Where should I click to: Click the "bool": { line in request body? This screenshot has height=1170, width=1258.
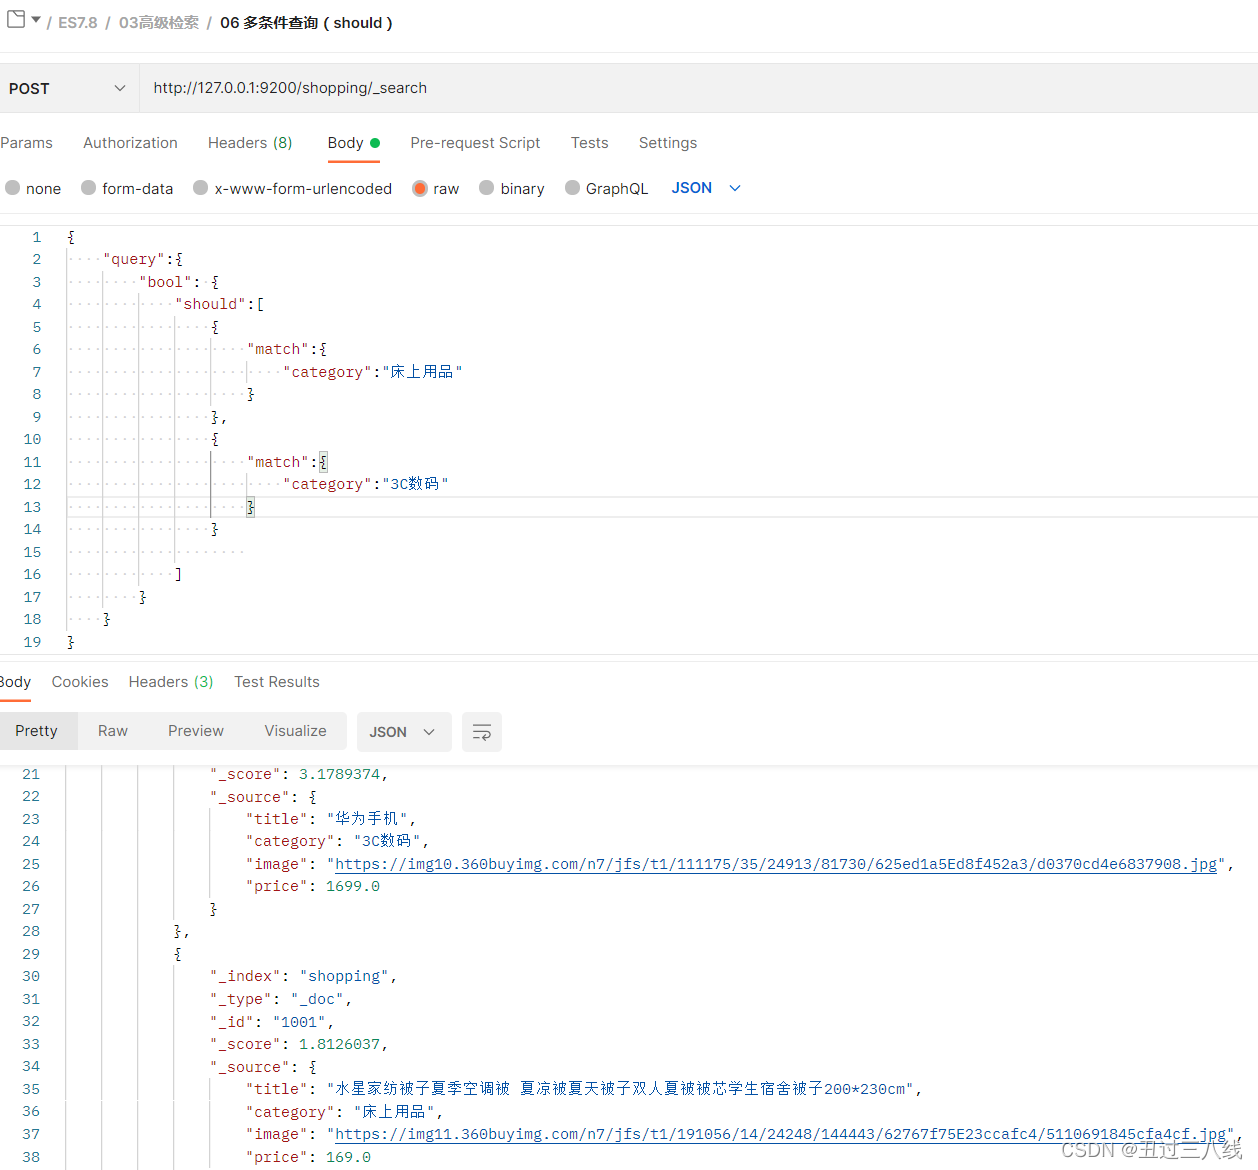tap(178, 282)
